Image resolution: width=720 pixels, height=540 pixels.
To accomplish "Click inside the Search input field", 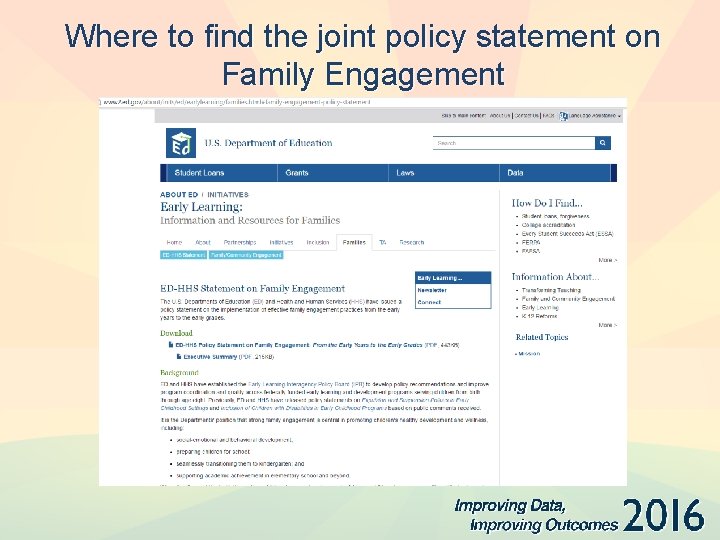I will 513,143.
